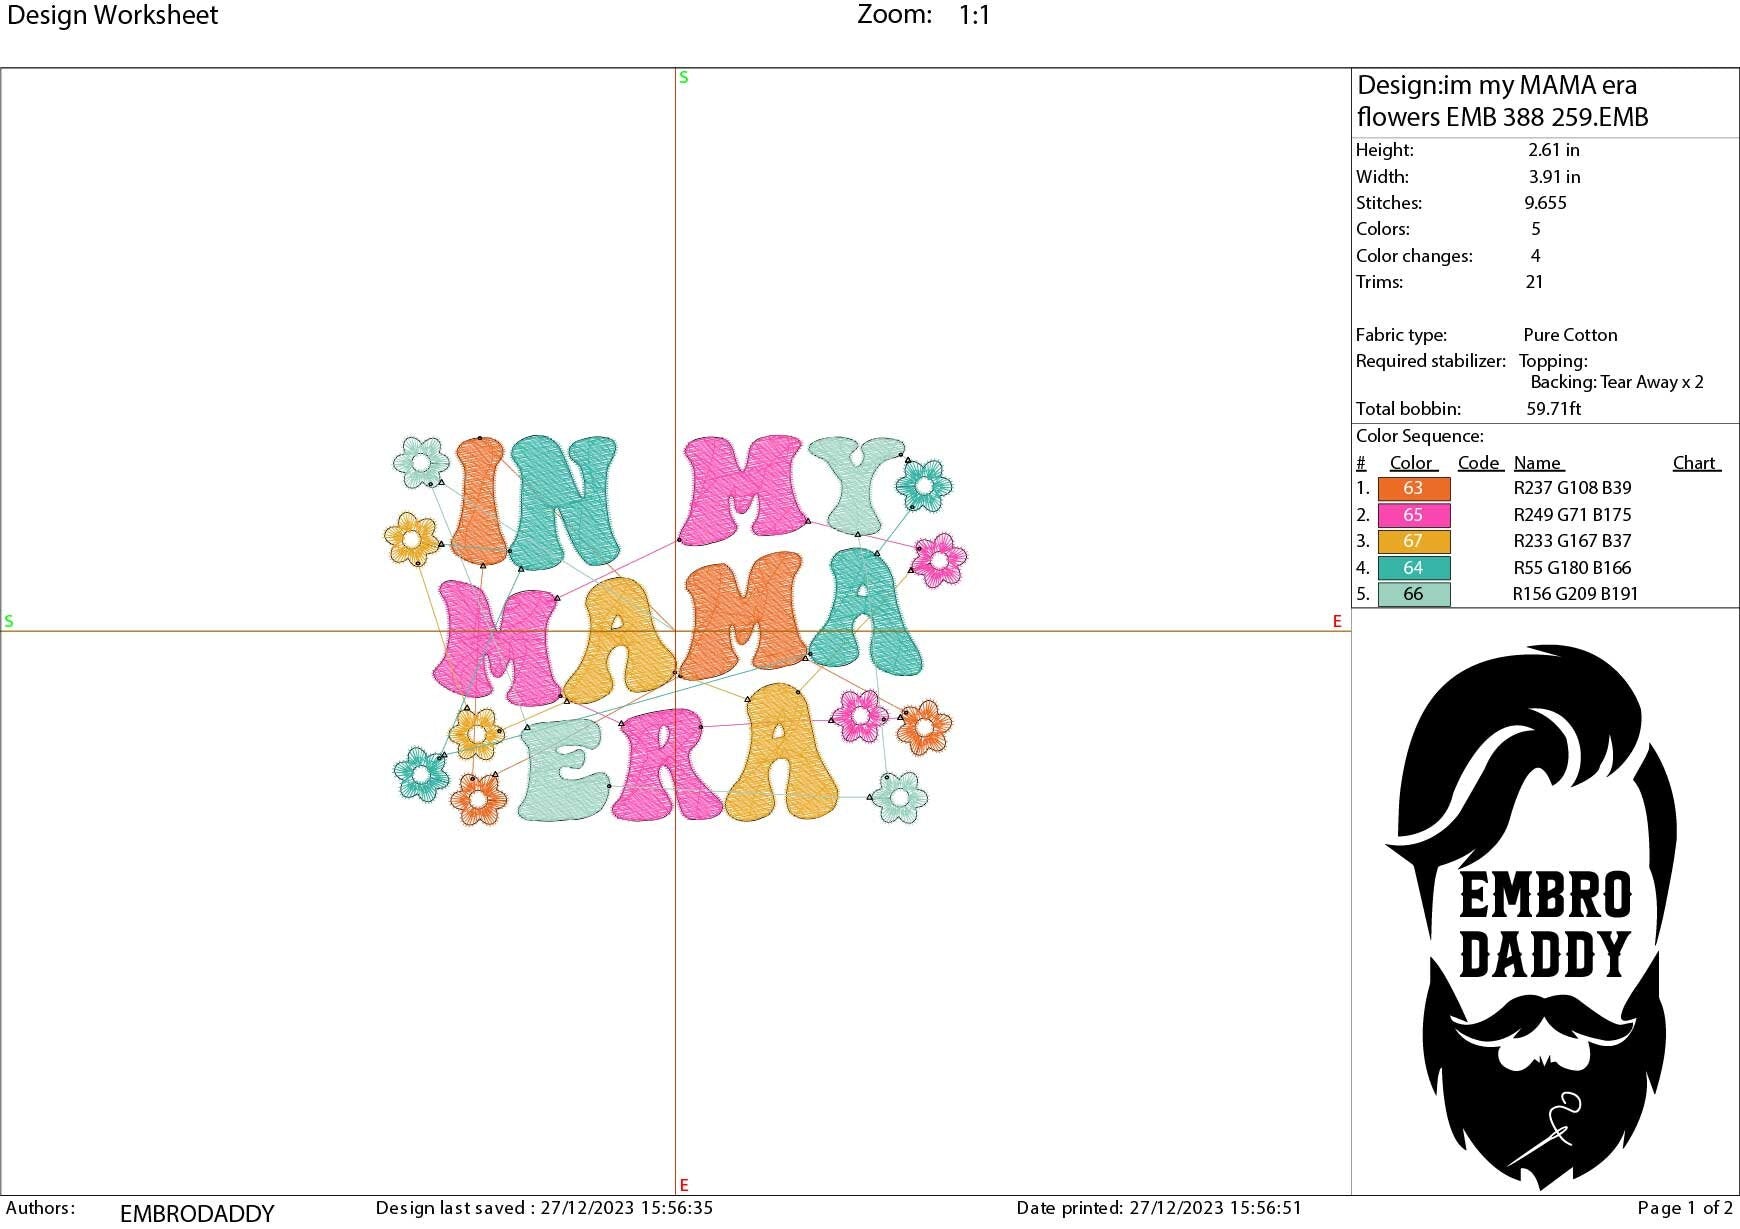Open the Color Sequence section

pyautogui.click(x=1421, y=436)
